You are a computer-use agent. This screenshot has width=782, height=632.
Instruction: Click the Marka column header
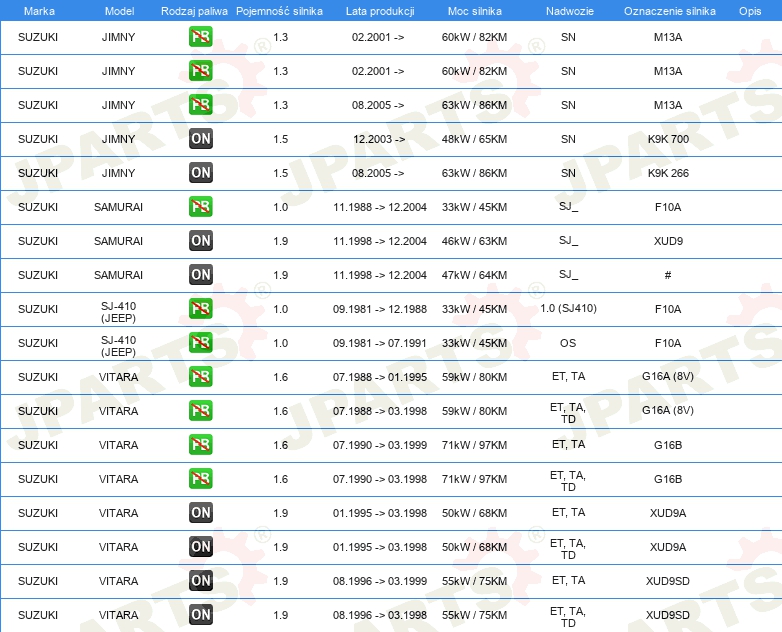pyautogui.click(x=39, y=11)
